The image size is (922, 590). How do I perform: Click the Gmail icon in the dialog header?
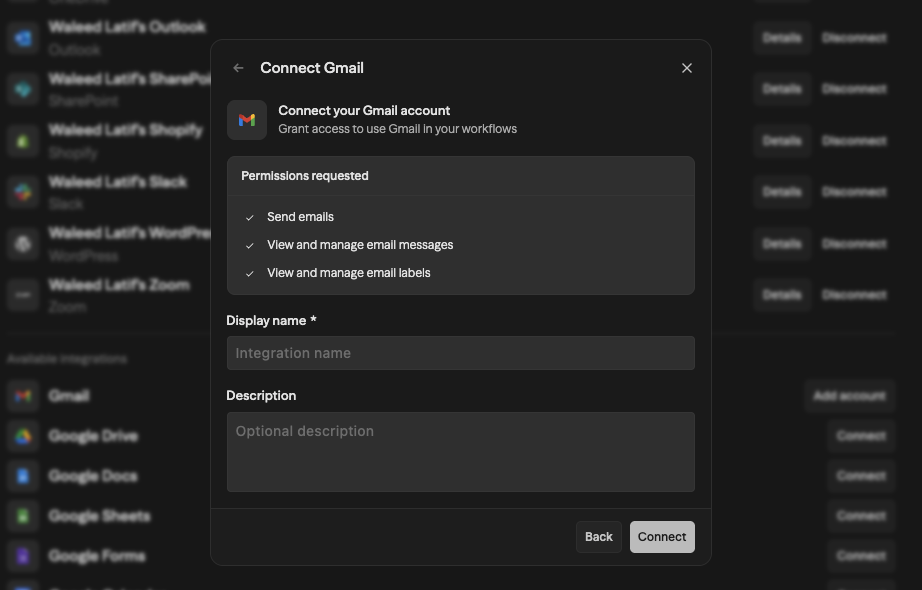[247, 119]
